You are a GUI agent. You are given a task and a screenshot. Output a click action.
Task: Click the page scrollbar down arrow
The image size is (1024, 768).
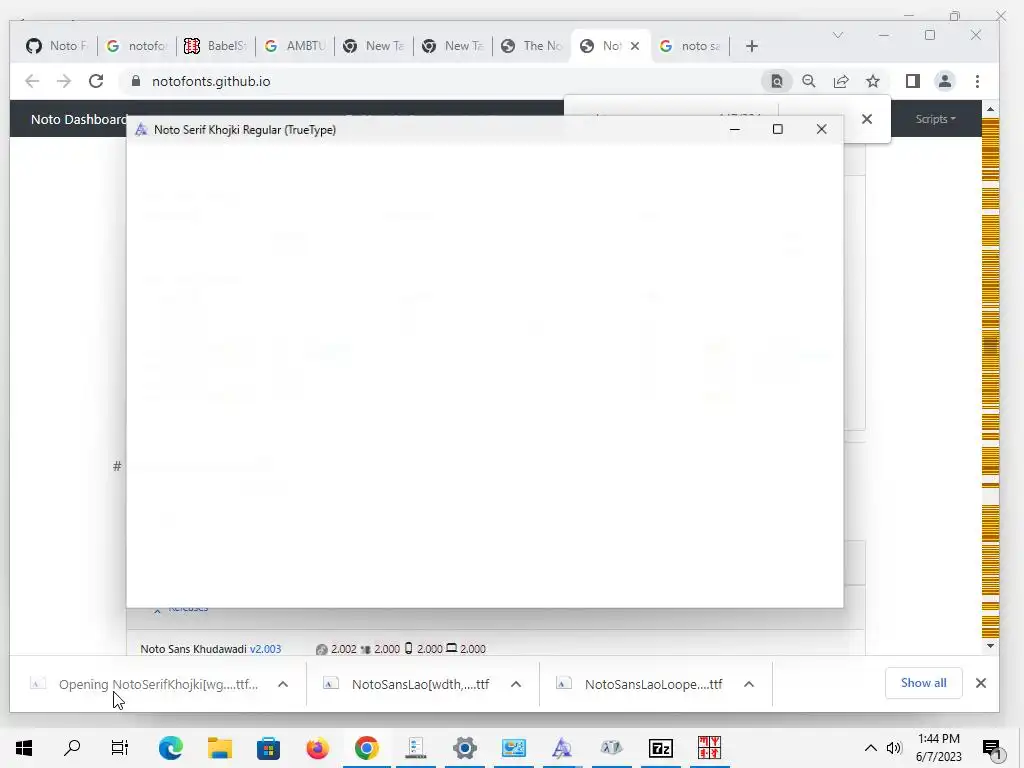(x=990, y=646)
